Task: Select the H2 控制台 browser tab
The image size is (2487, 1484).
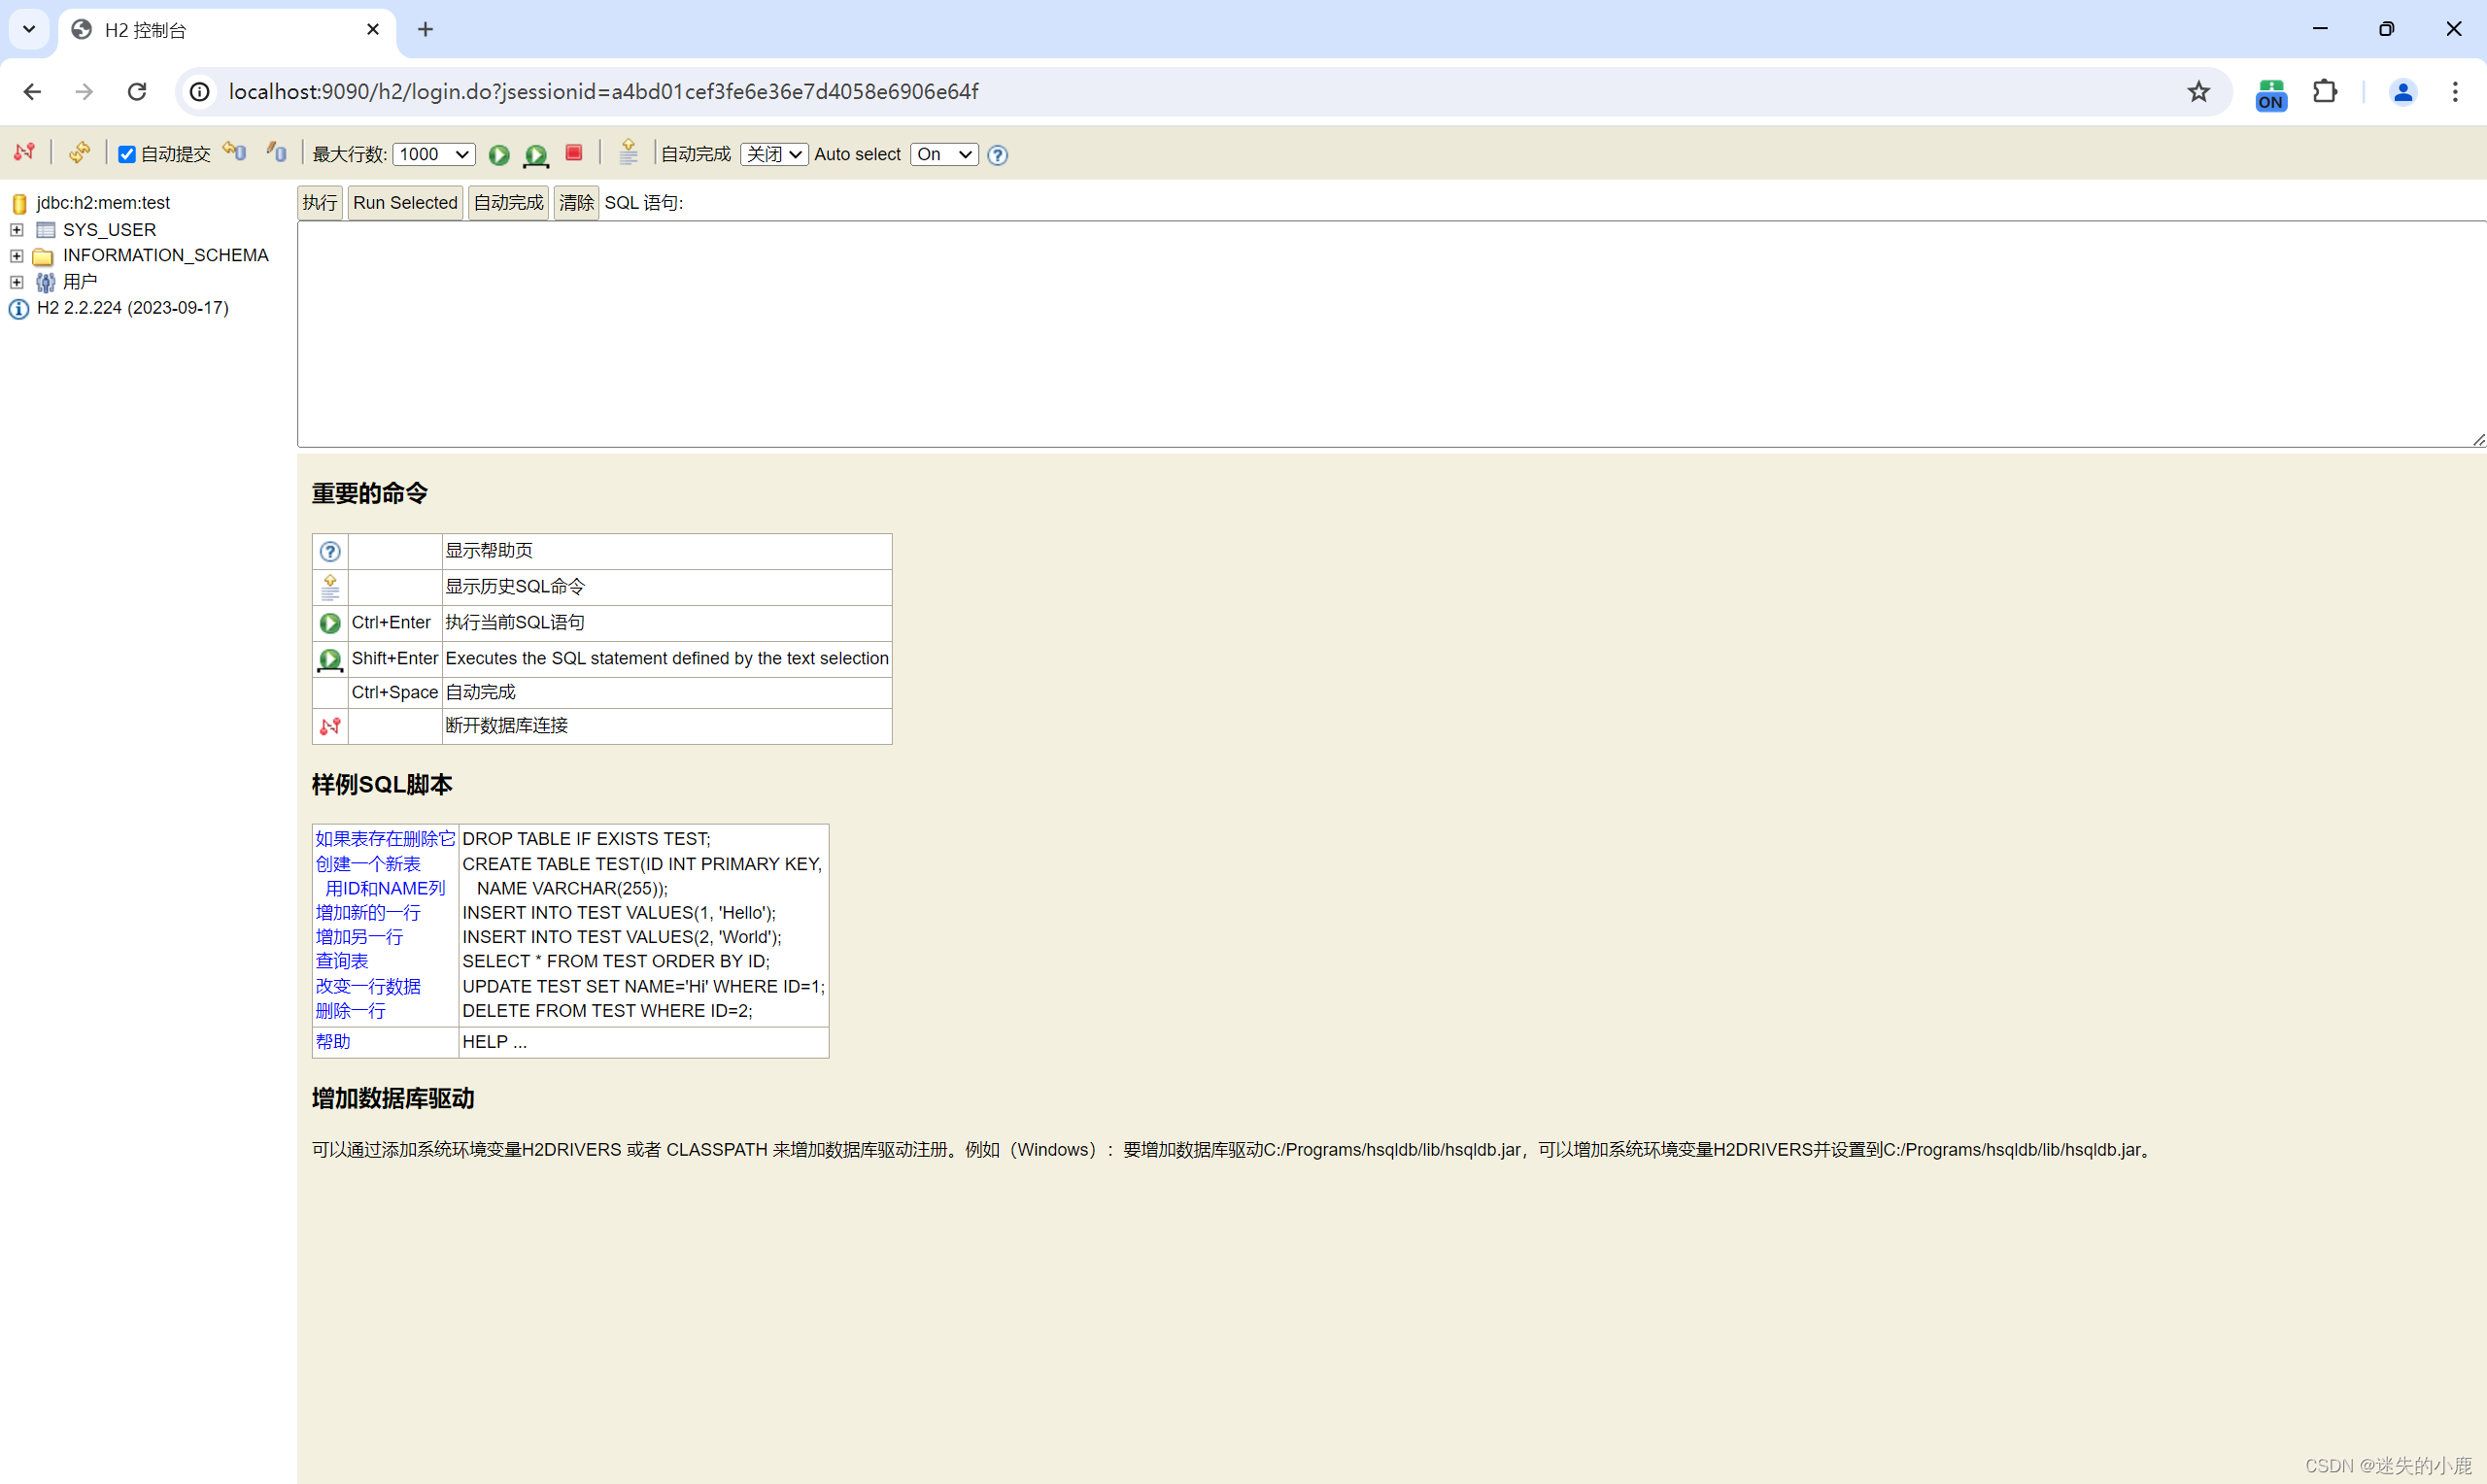Action: coord(227,30)
